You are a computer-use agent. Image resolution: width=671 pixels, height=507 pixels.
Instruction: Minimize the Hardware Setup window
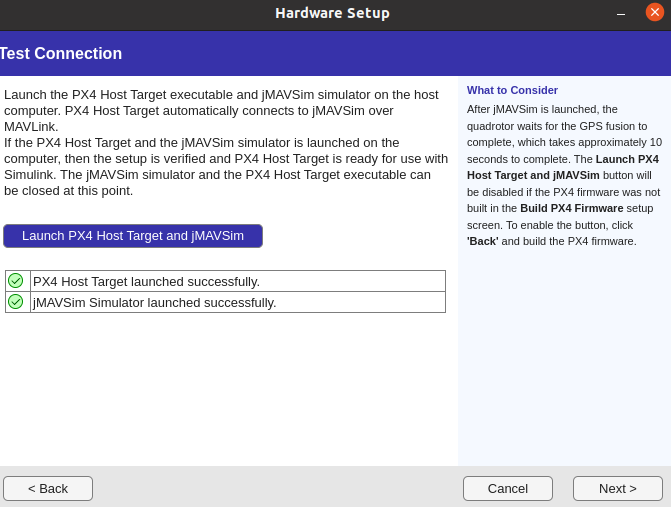tap(621, 14)
